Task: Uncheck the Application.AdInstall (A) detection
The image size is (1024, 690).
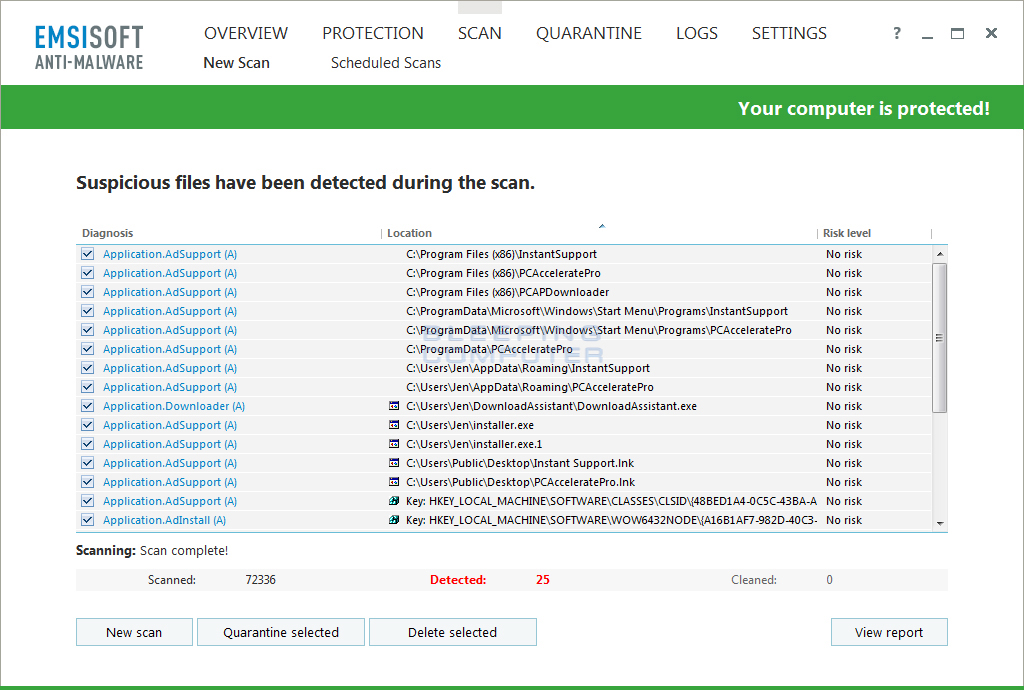Action: [x=87, y=520]
